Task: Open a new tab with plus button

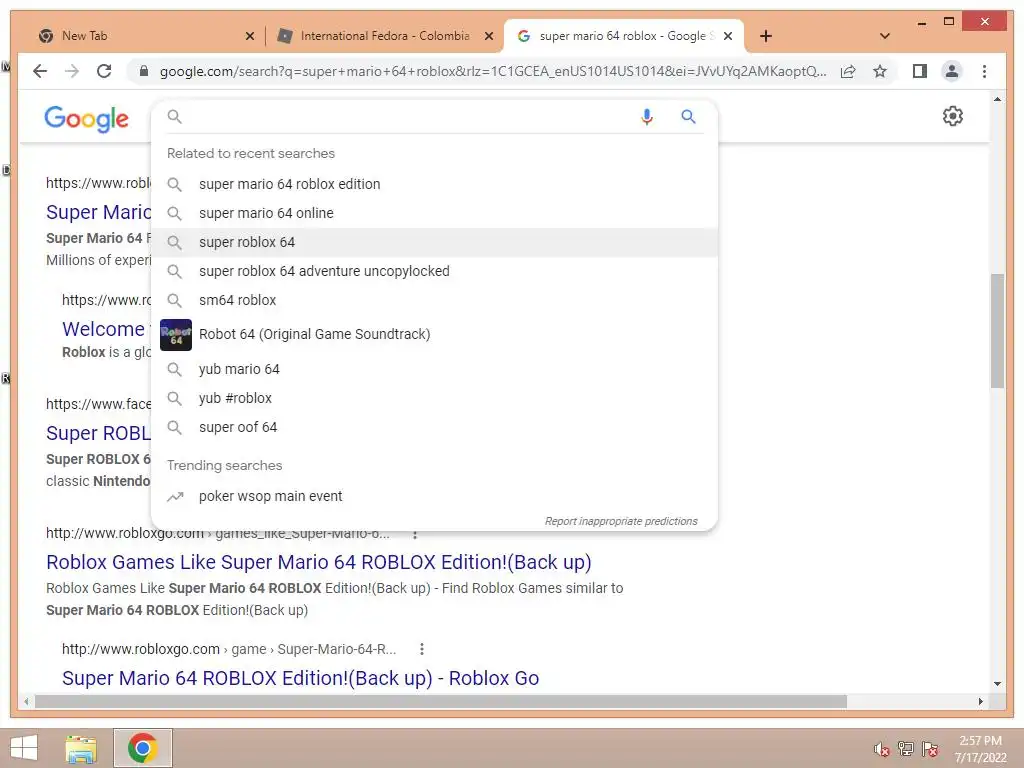Action: [x=766, y=36]
